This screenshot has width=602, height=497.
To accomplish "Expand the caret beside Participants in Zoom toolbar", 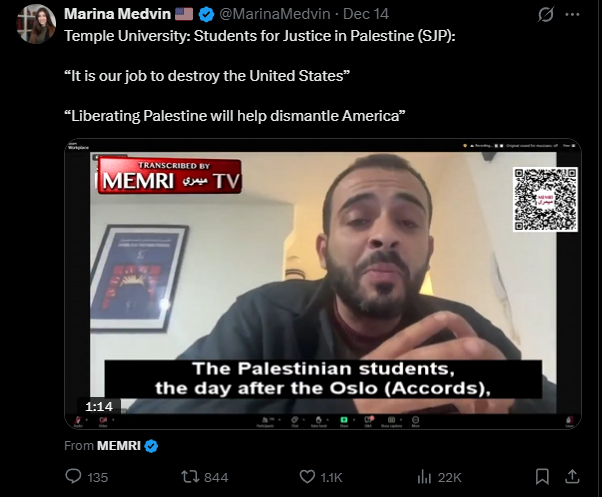I will [x=280, y=420].
